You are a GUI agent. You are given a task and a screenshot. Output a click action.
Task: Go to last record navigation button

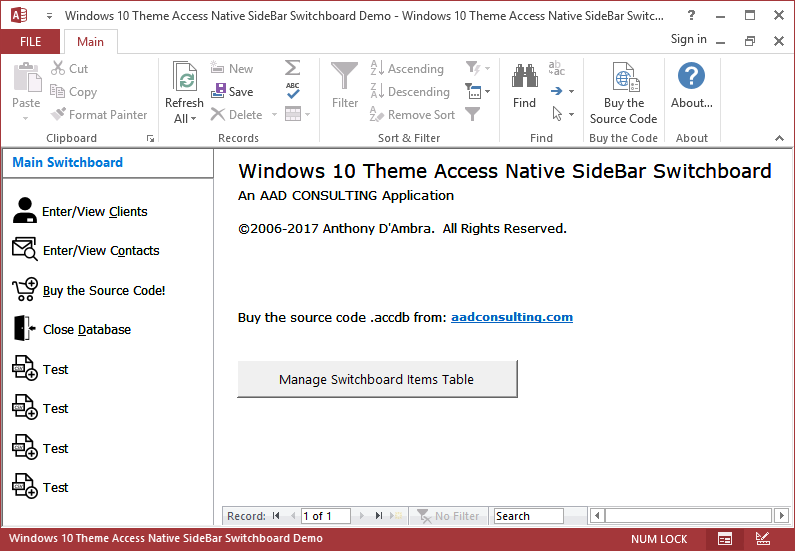(379, 516)
